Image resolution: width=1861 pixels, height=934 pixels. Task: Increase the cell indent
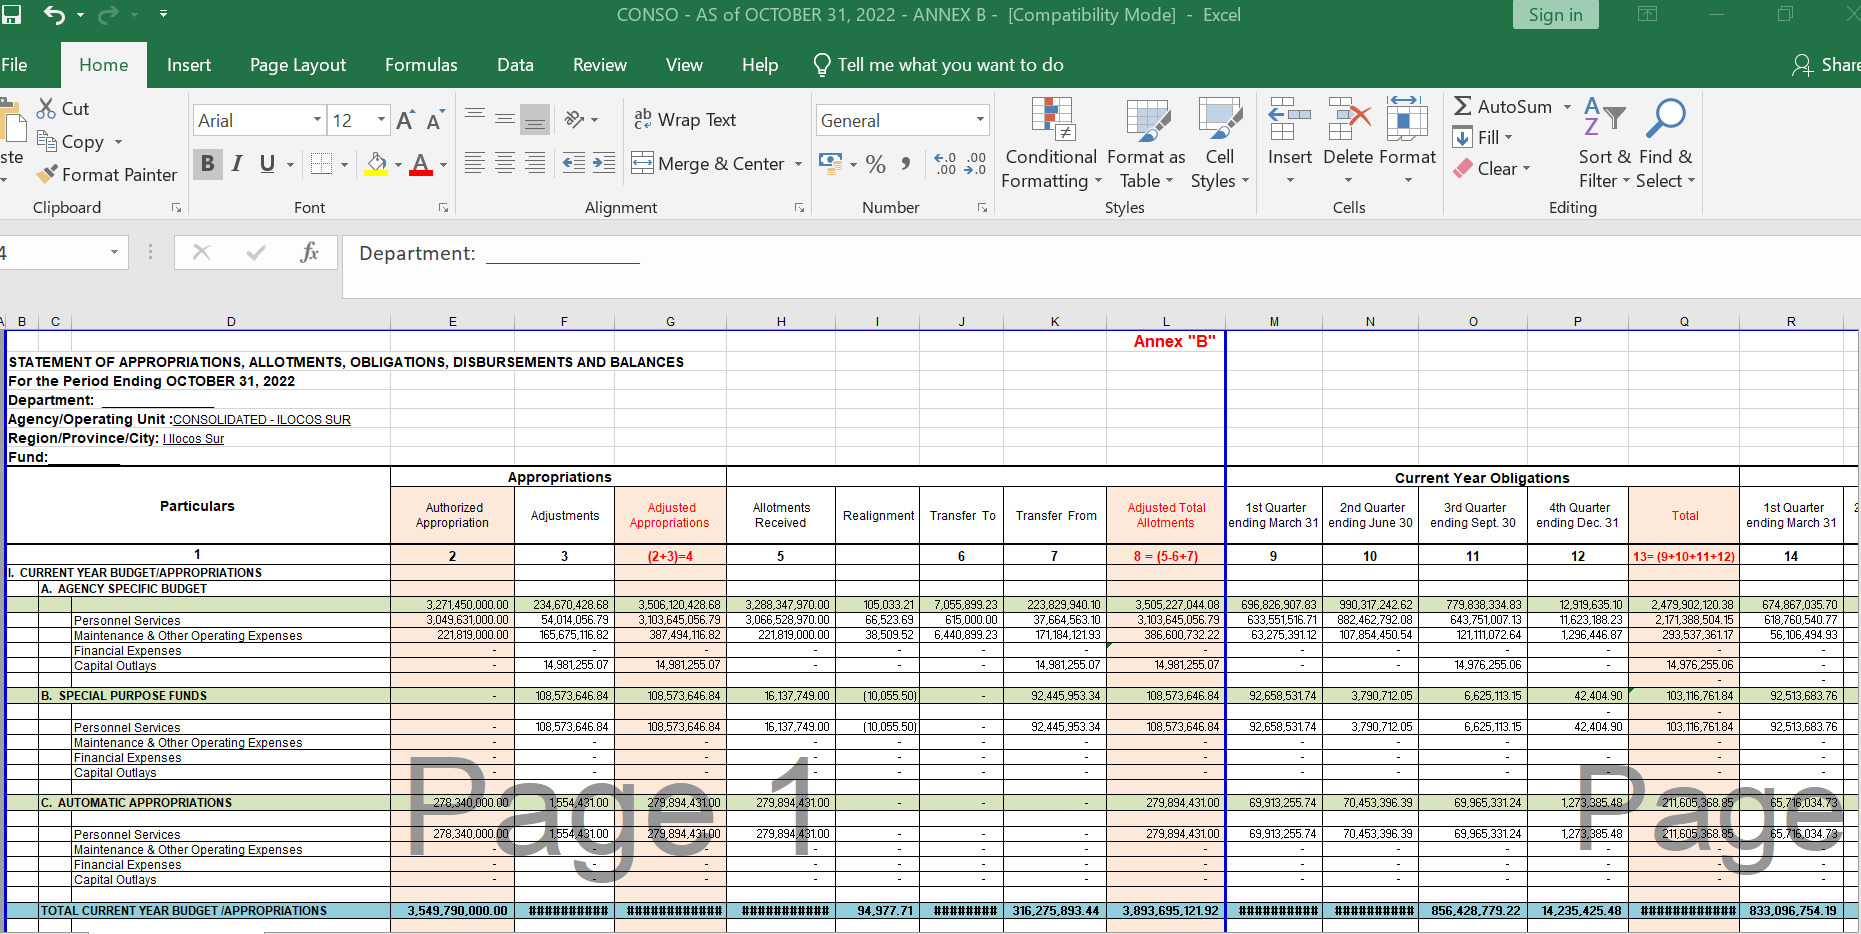(x=604, y=162)
